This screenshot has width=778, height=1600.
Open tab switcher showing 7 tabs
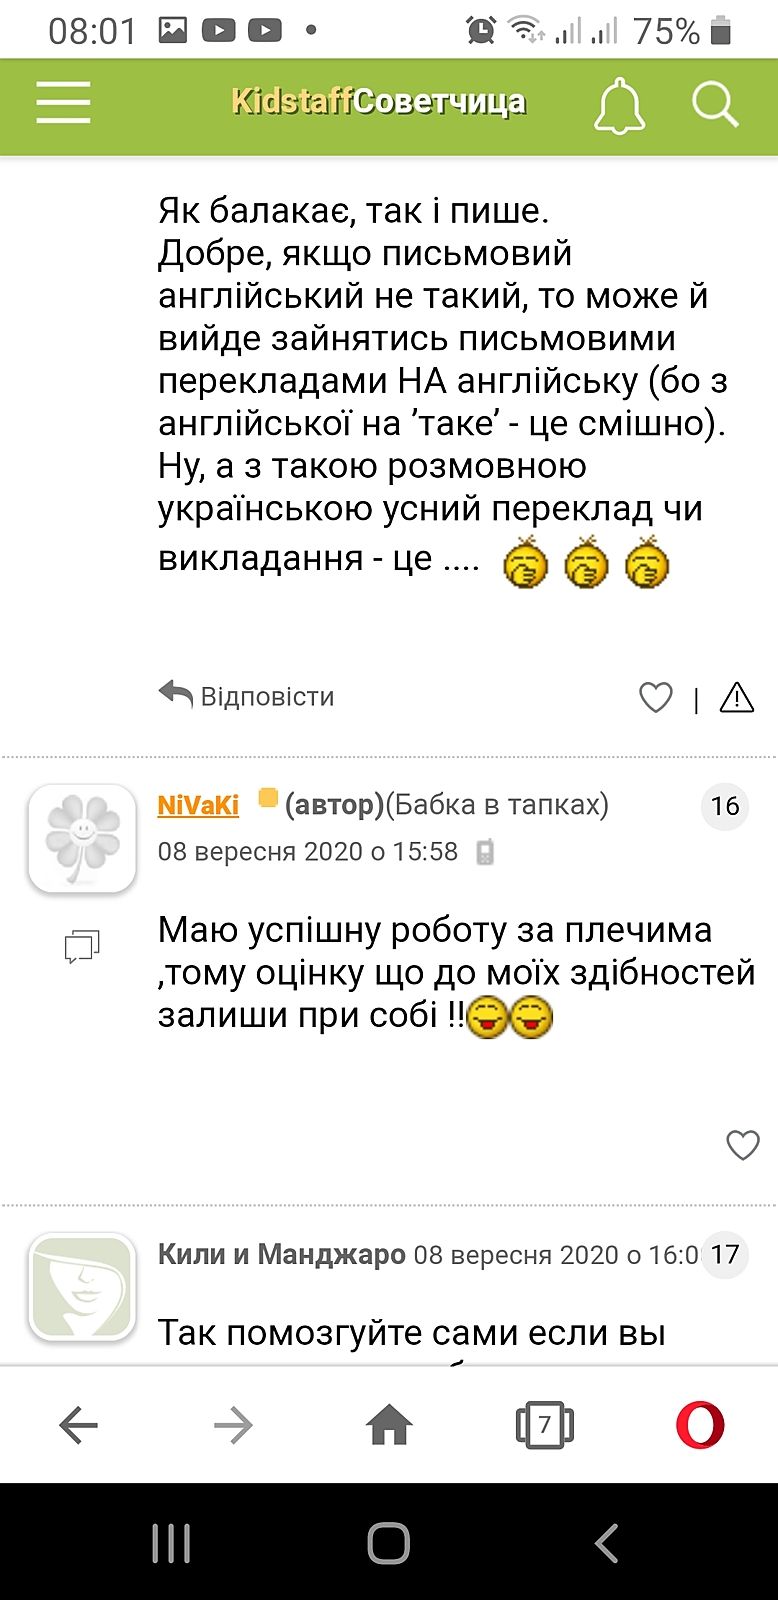click(544, 1425)
